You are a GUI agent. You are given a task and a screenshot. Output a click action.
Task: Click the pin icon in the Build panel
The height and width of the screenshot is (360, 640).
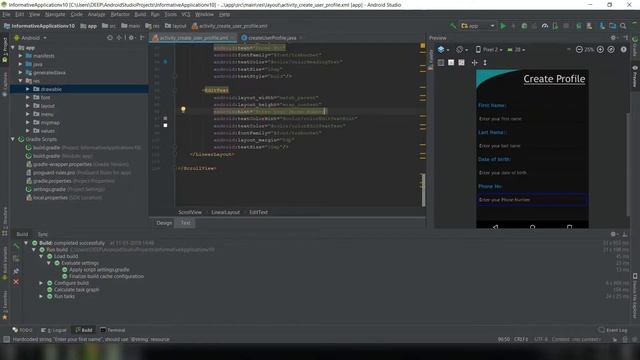pos(16,271)
